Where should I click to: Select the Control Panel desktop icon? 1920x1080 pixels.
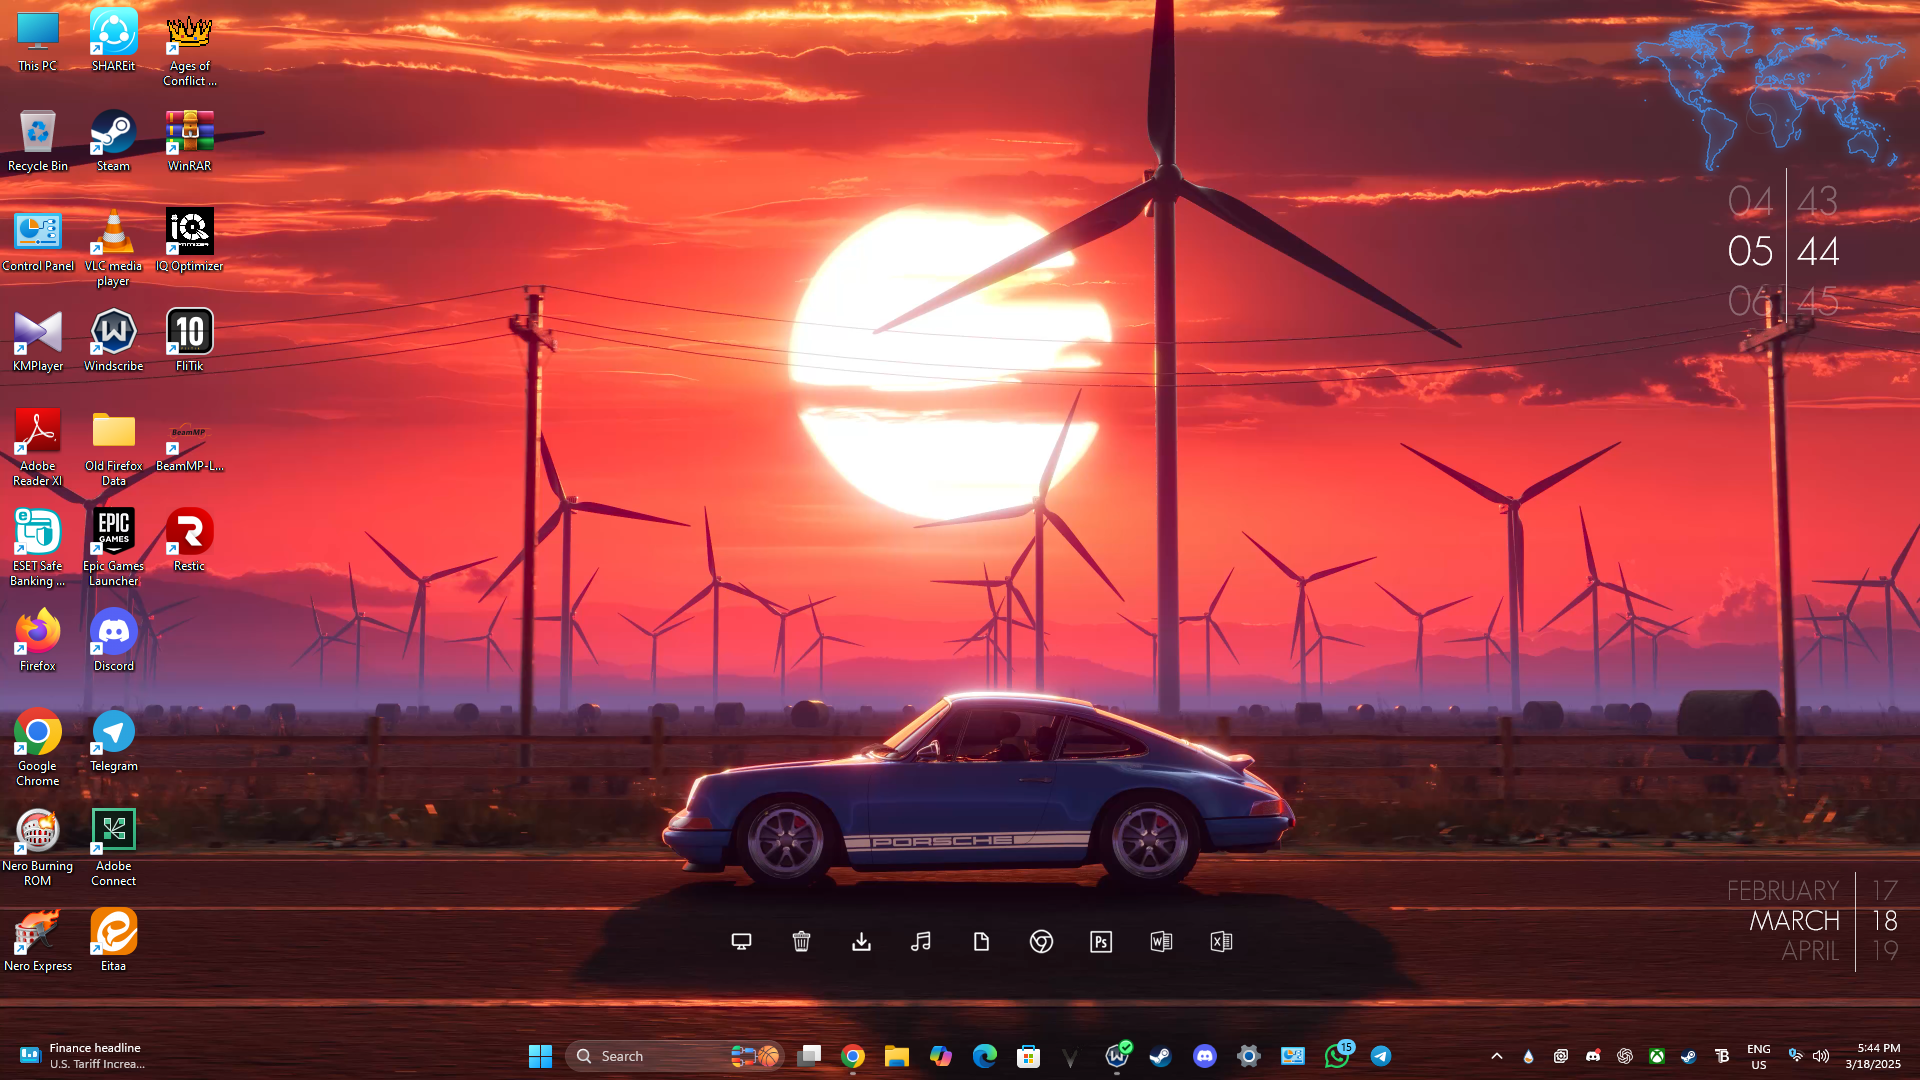click(38, 242)
